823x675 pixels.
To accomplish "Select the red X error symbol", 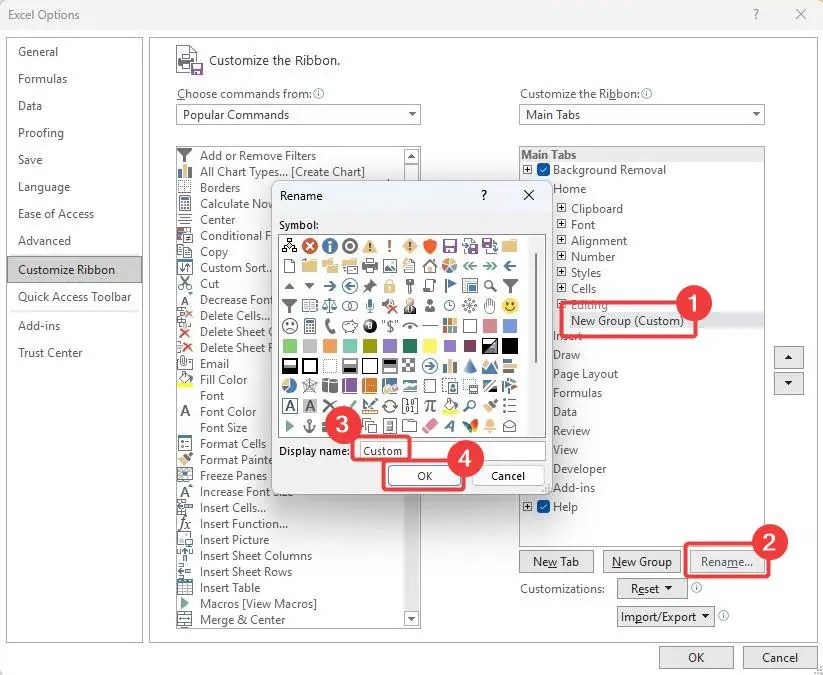I will 310,246.
